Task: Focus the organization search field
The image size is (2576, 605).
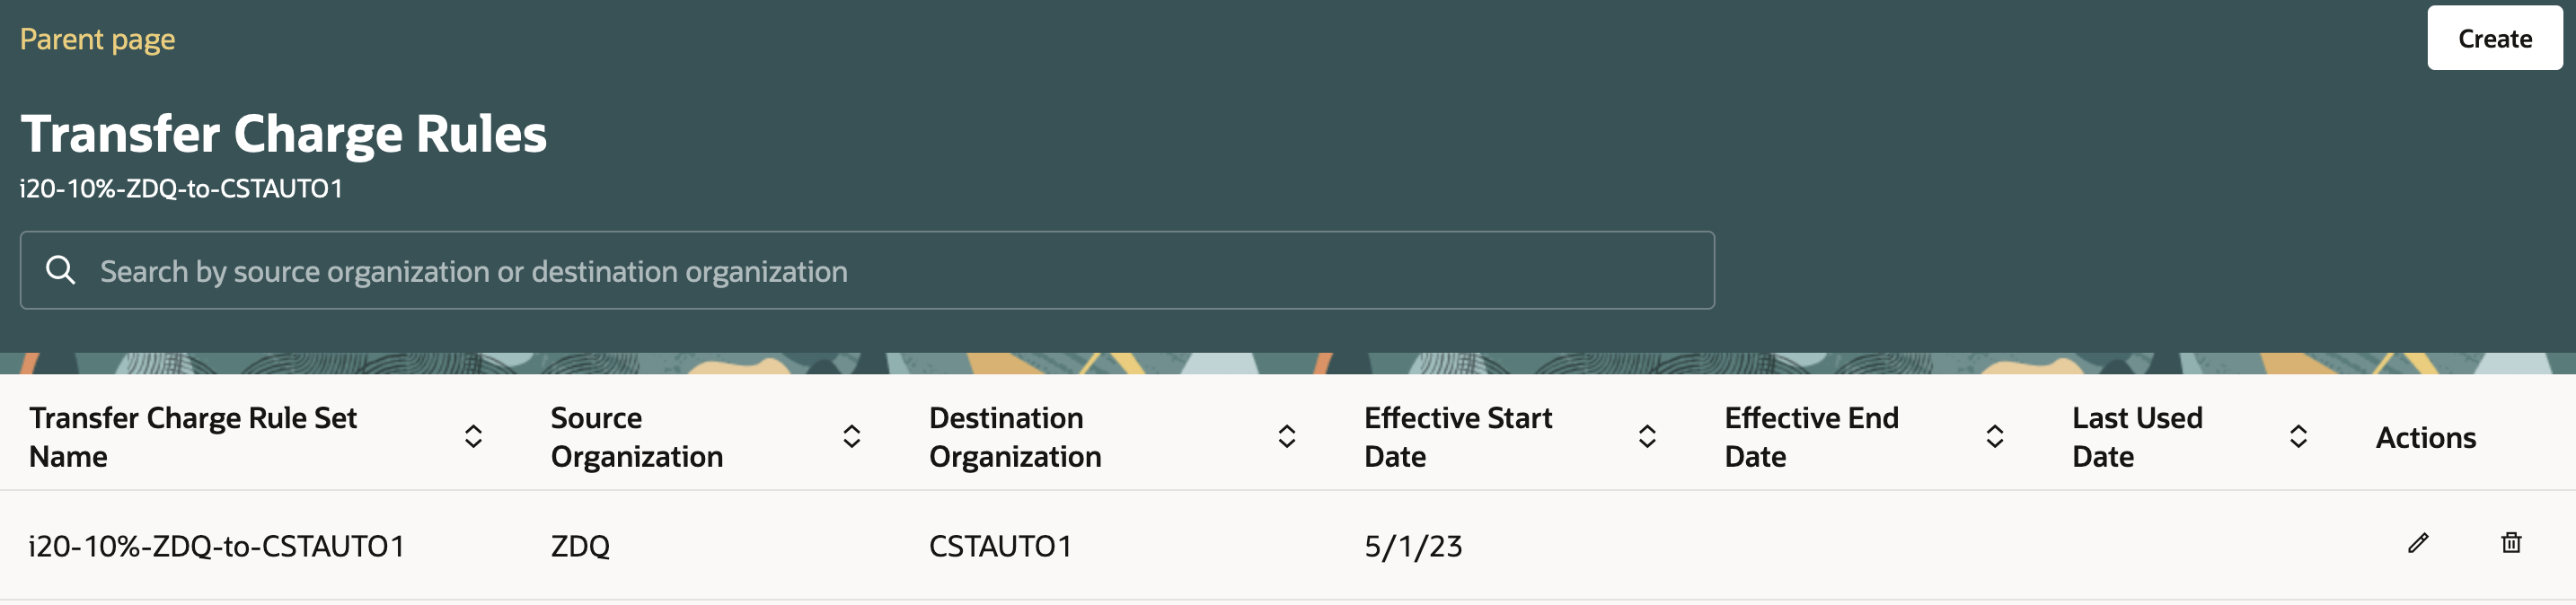Action: pyautogui.click(x=867, y=270)
